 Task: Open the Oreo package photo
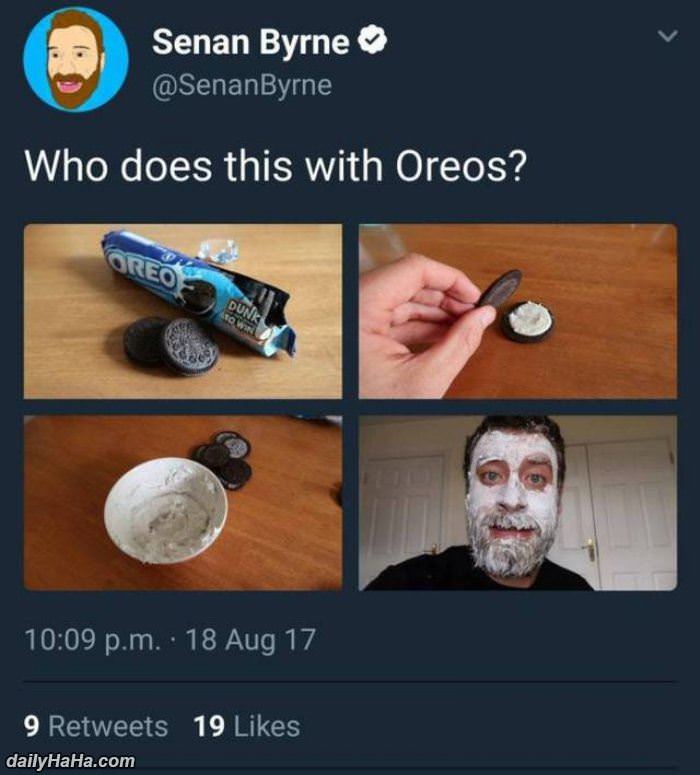coord(183,311)
